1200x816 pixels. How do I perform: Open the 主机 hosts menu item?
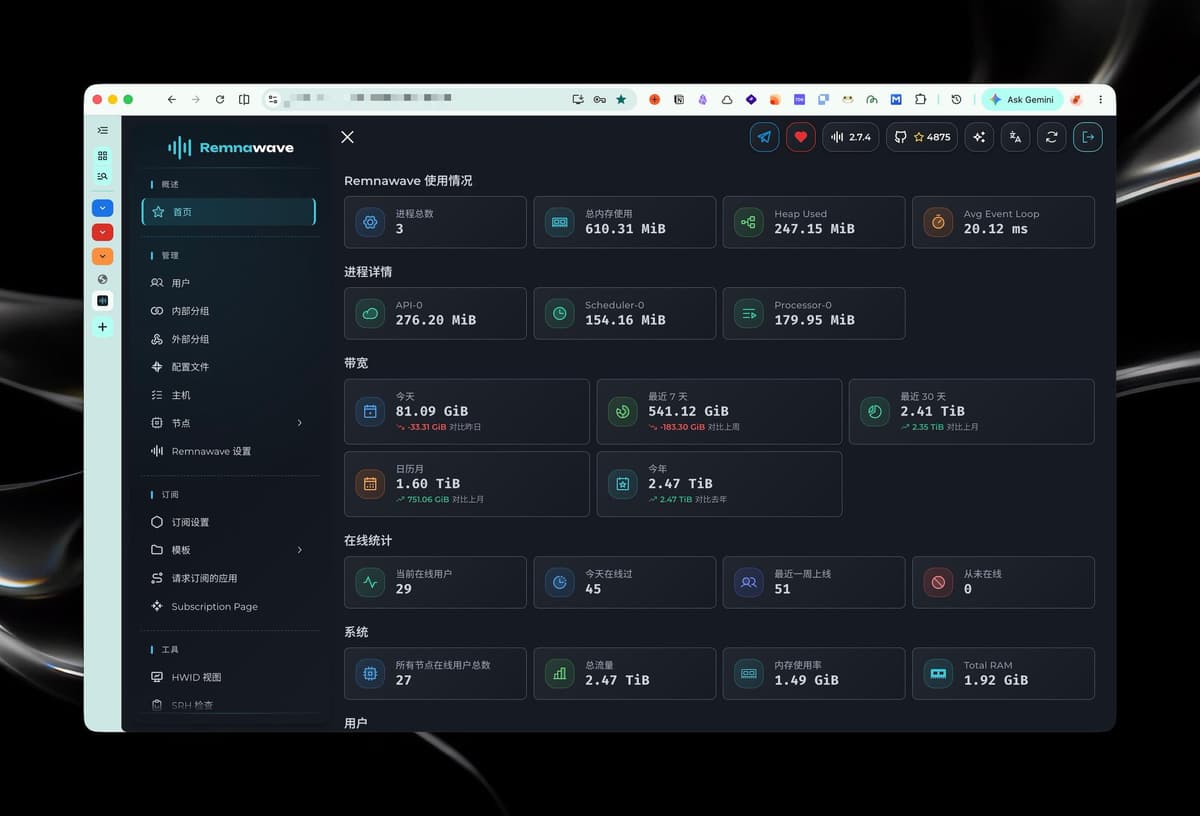(x=229, y=395)
